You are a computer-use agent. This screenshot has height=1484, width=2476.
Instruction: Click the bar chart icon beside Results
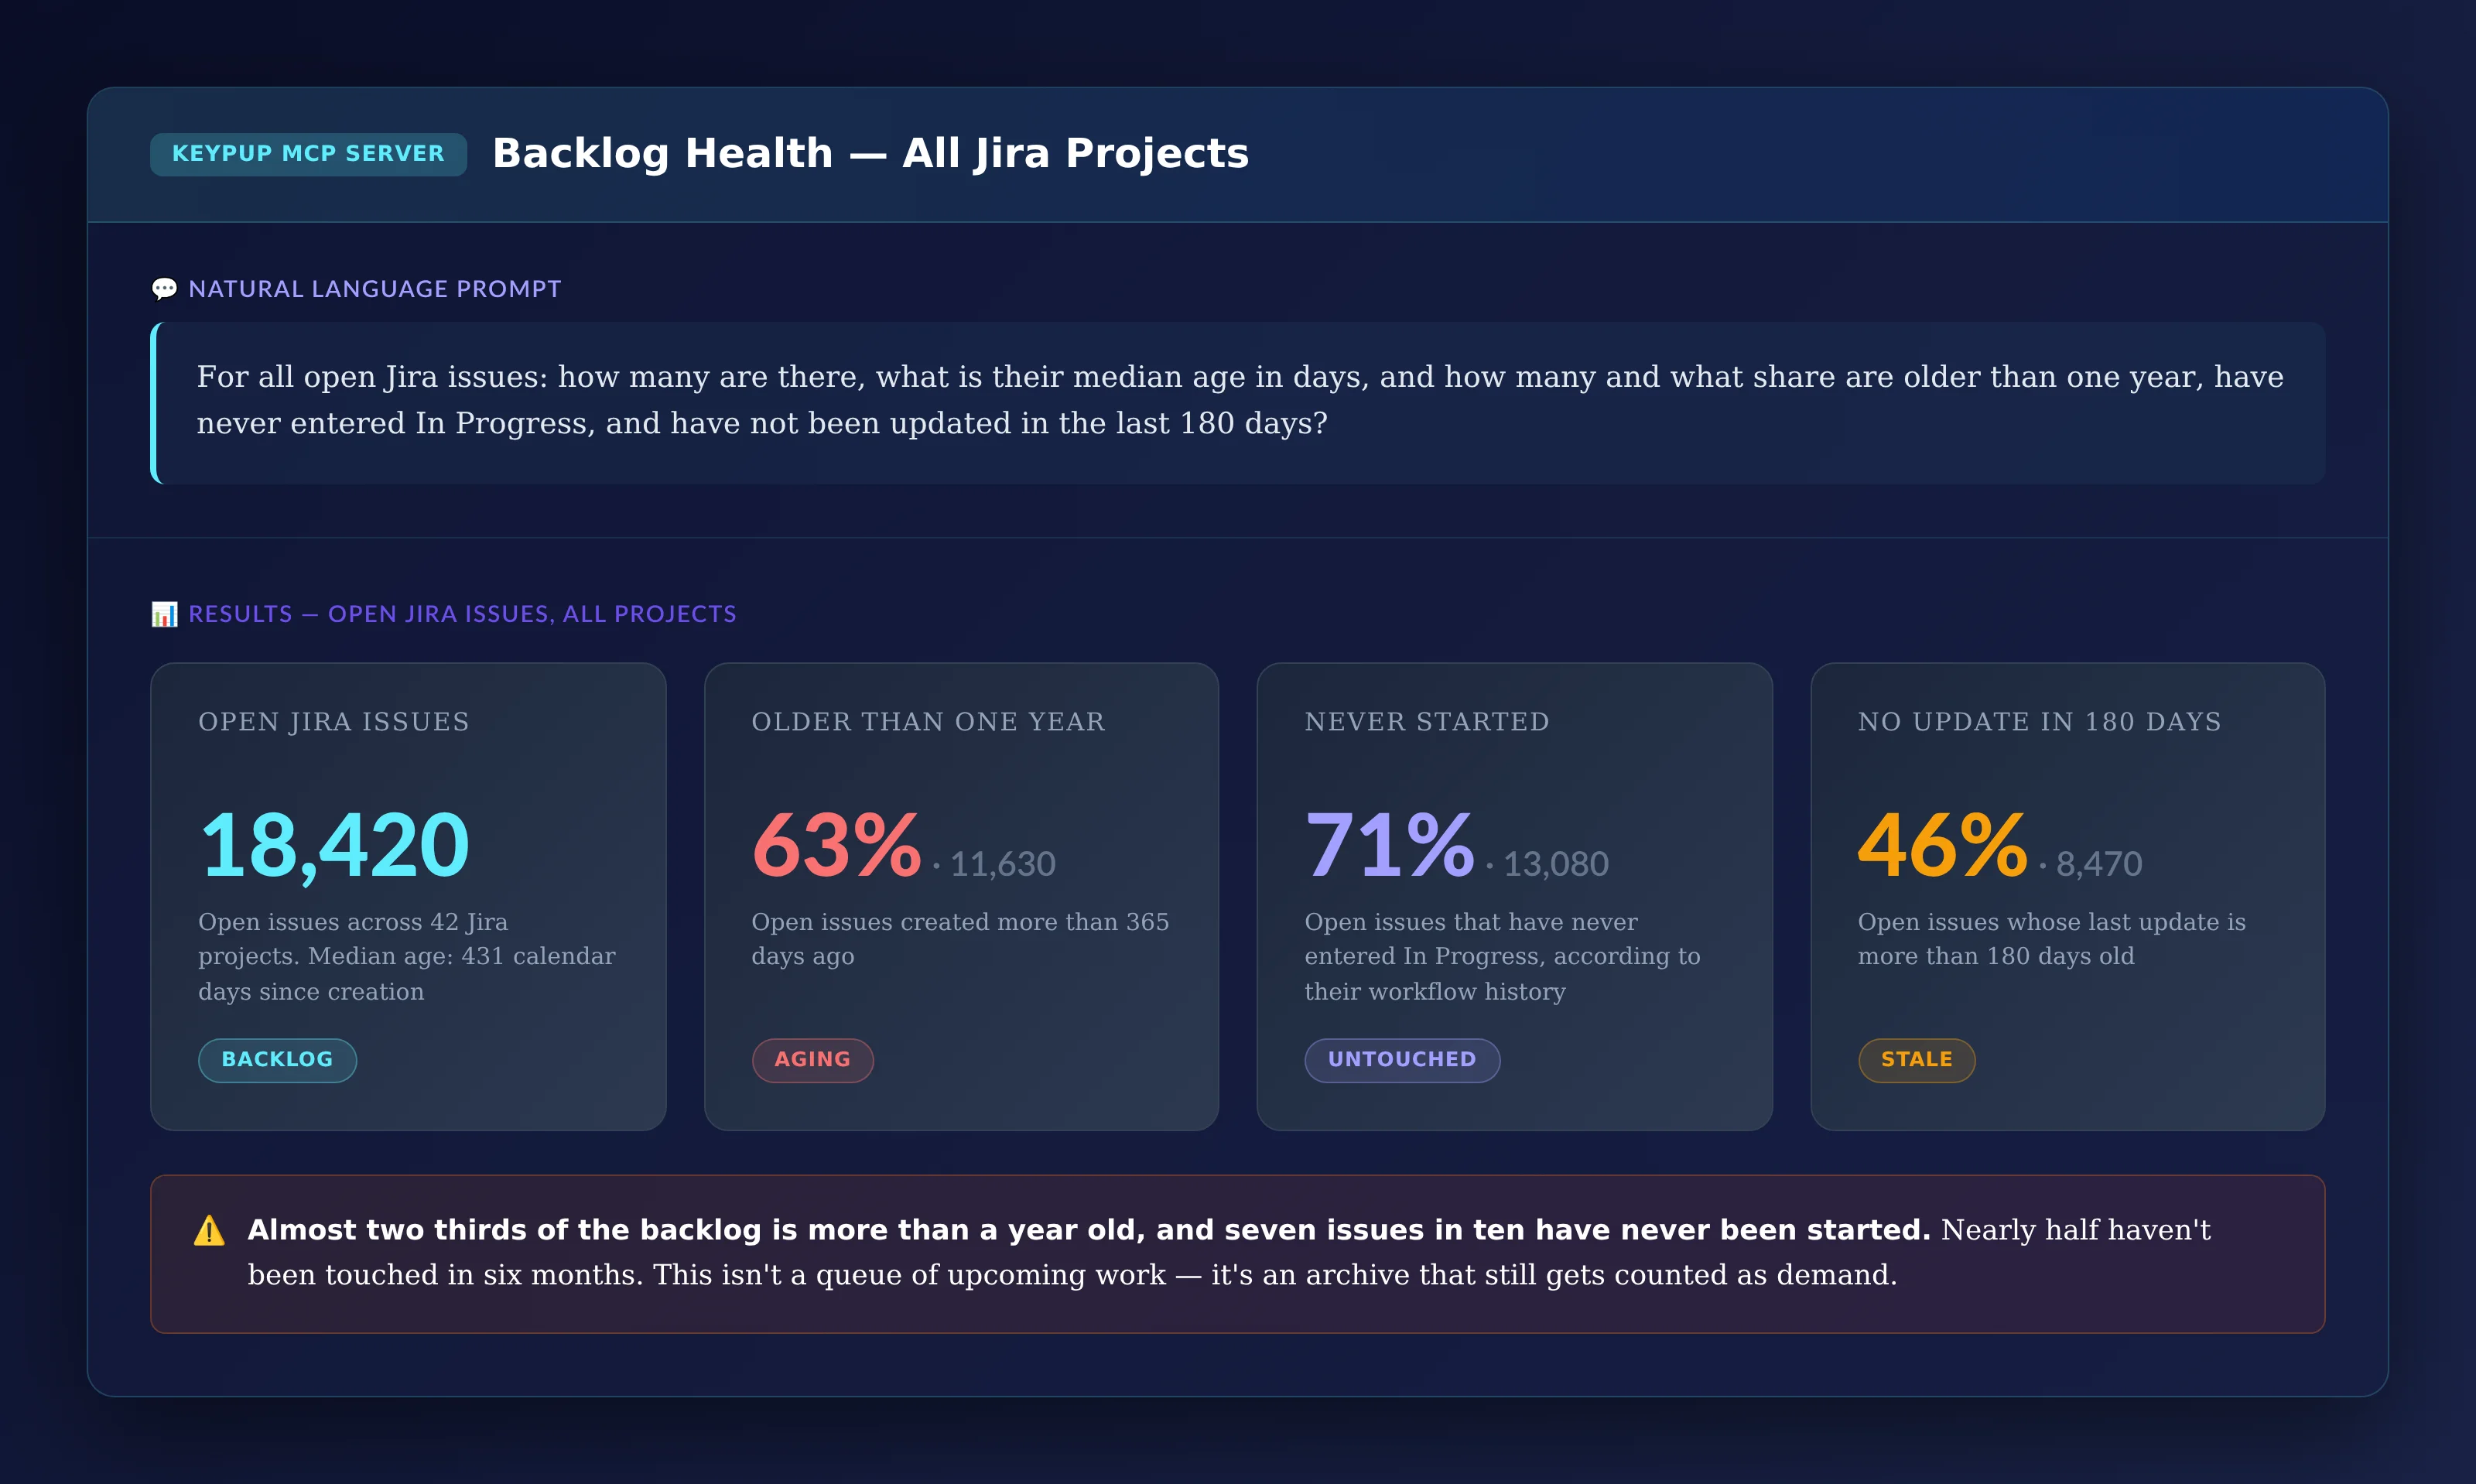click(164, 614)
